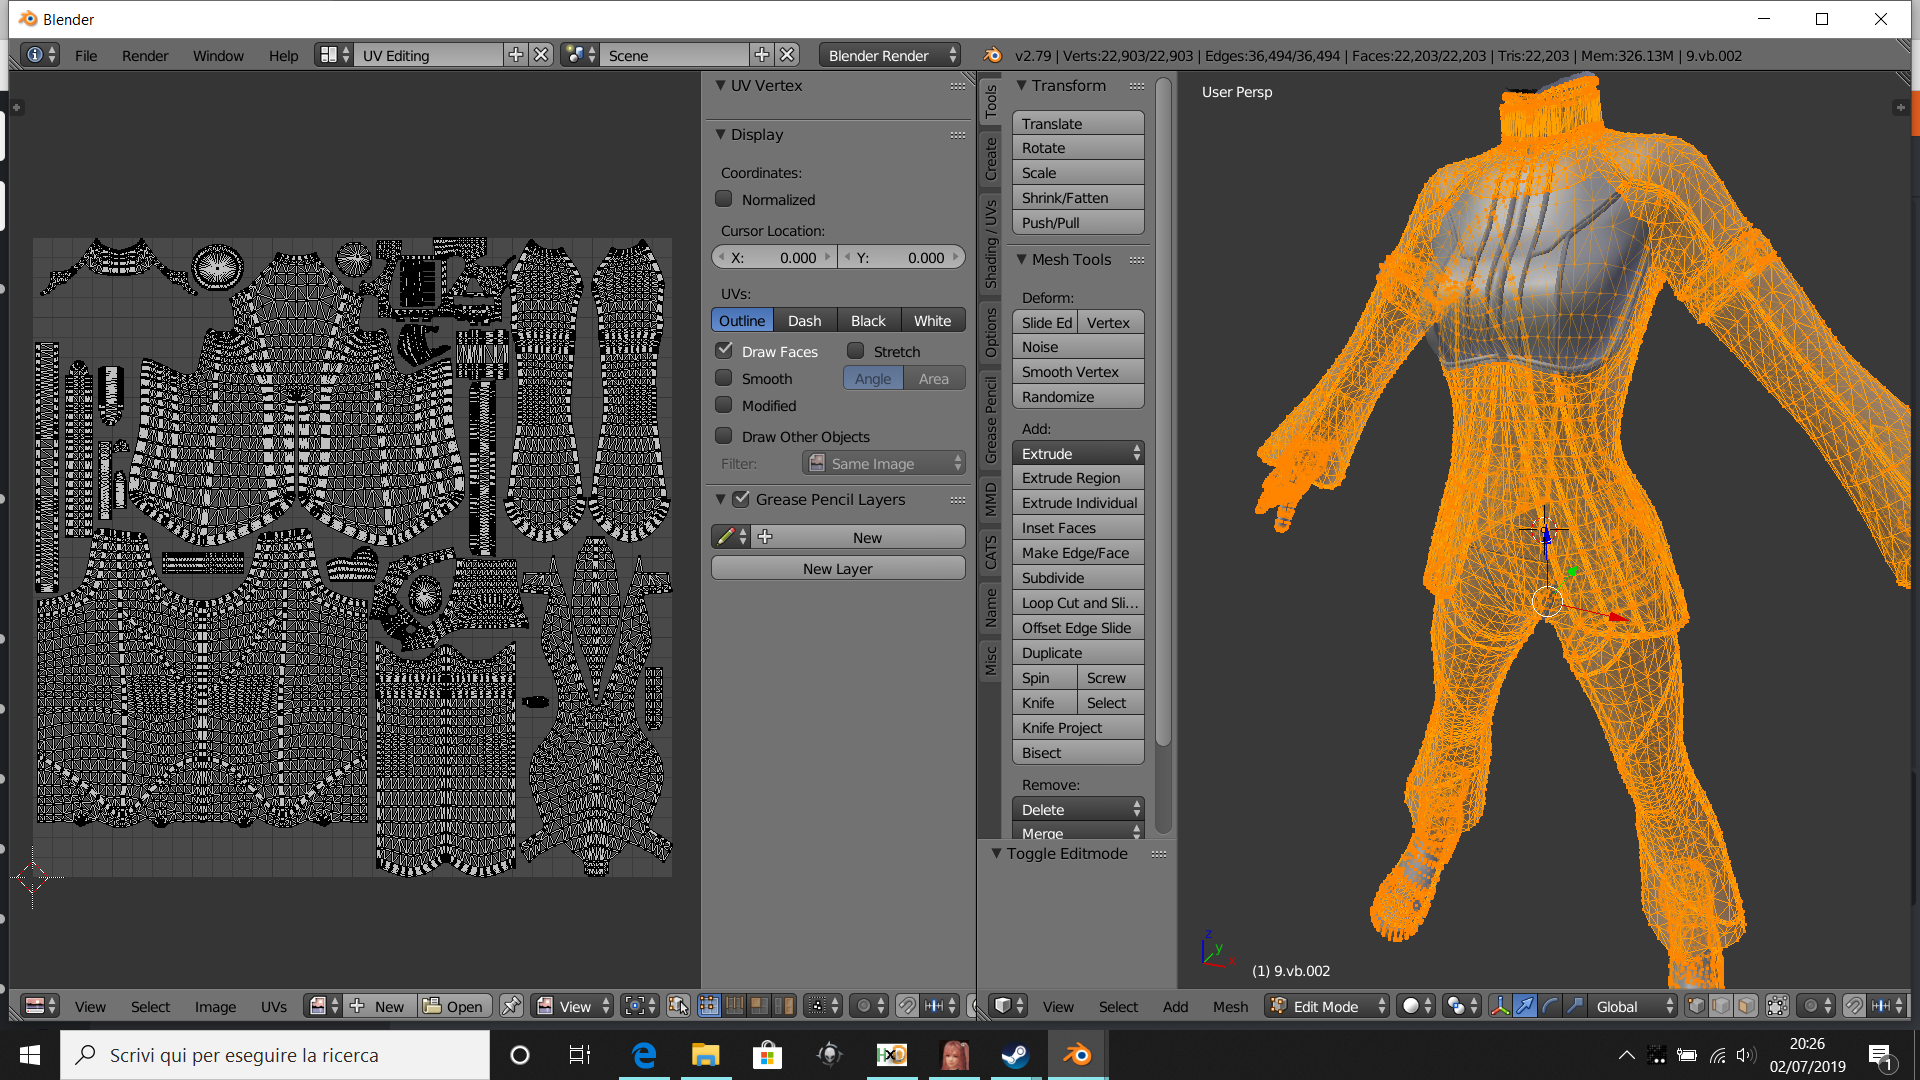
Task: Enable the Stretch display checkbox
Action: pyautogui.click(x=857, y=350)
